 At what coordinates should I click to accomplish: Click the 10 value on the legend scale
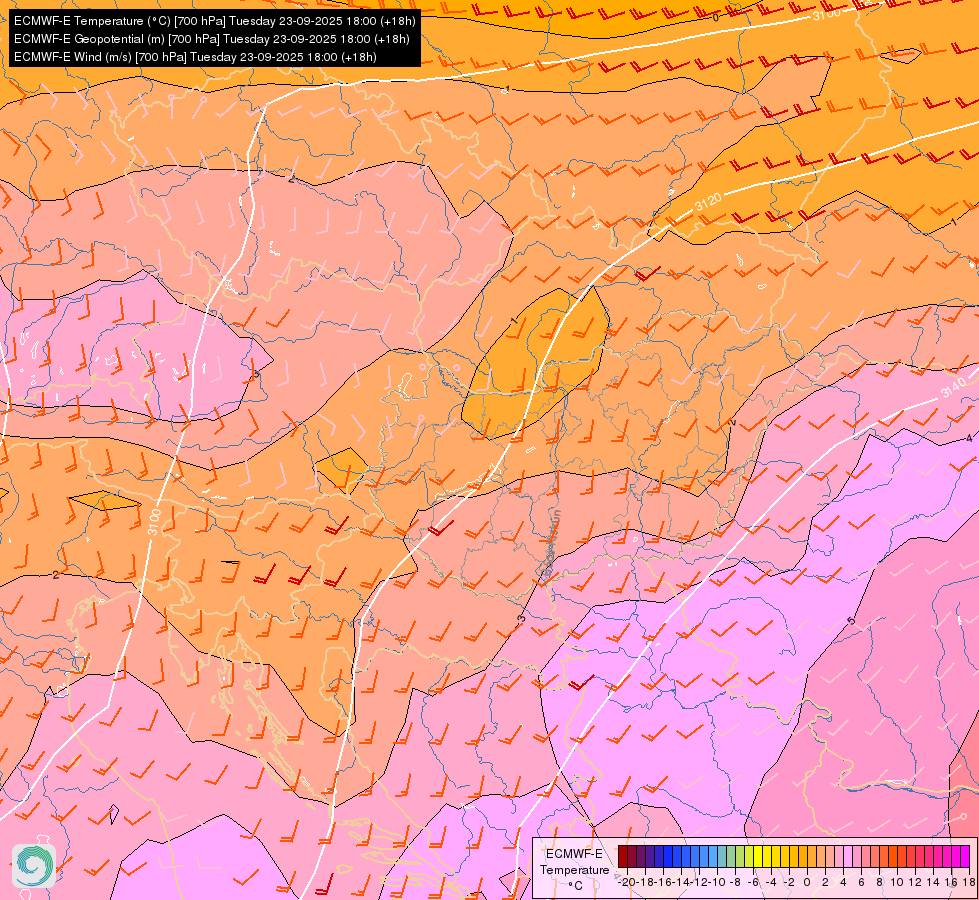point(897,883)
